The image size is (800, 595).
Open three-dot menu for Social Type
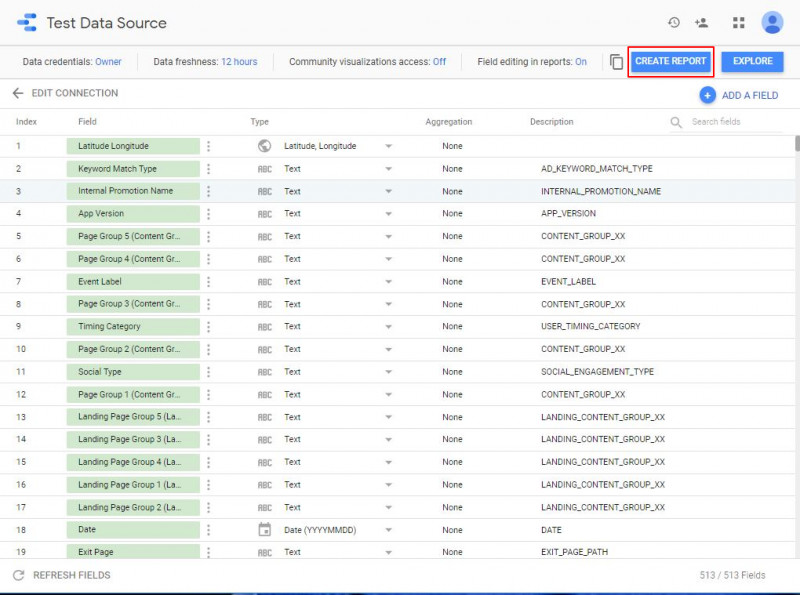(x=209, y=372)
